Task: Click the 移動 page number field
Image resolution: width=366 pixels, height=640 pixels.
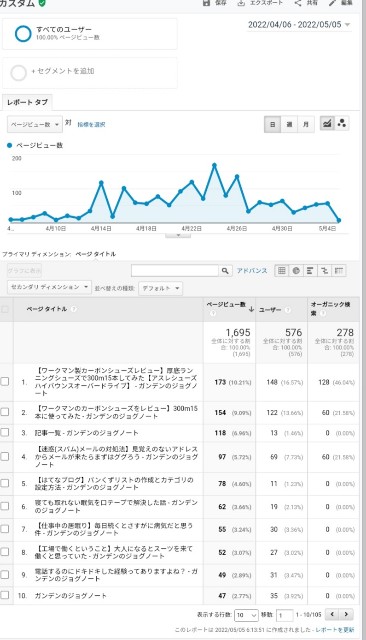Action: coord(285,615)
